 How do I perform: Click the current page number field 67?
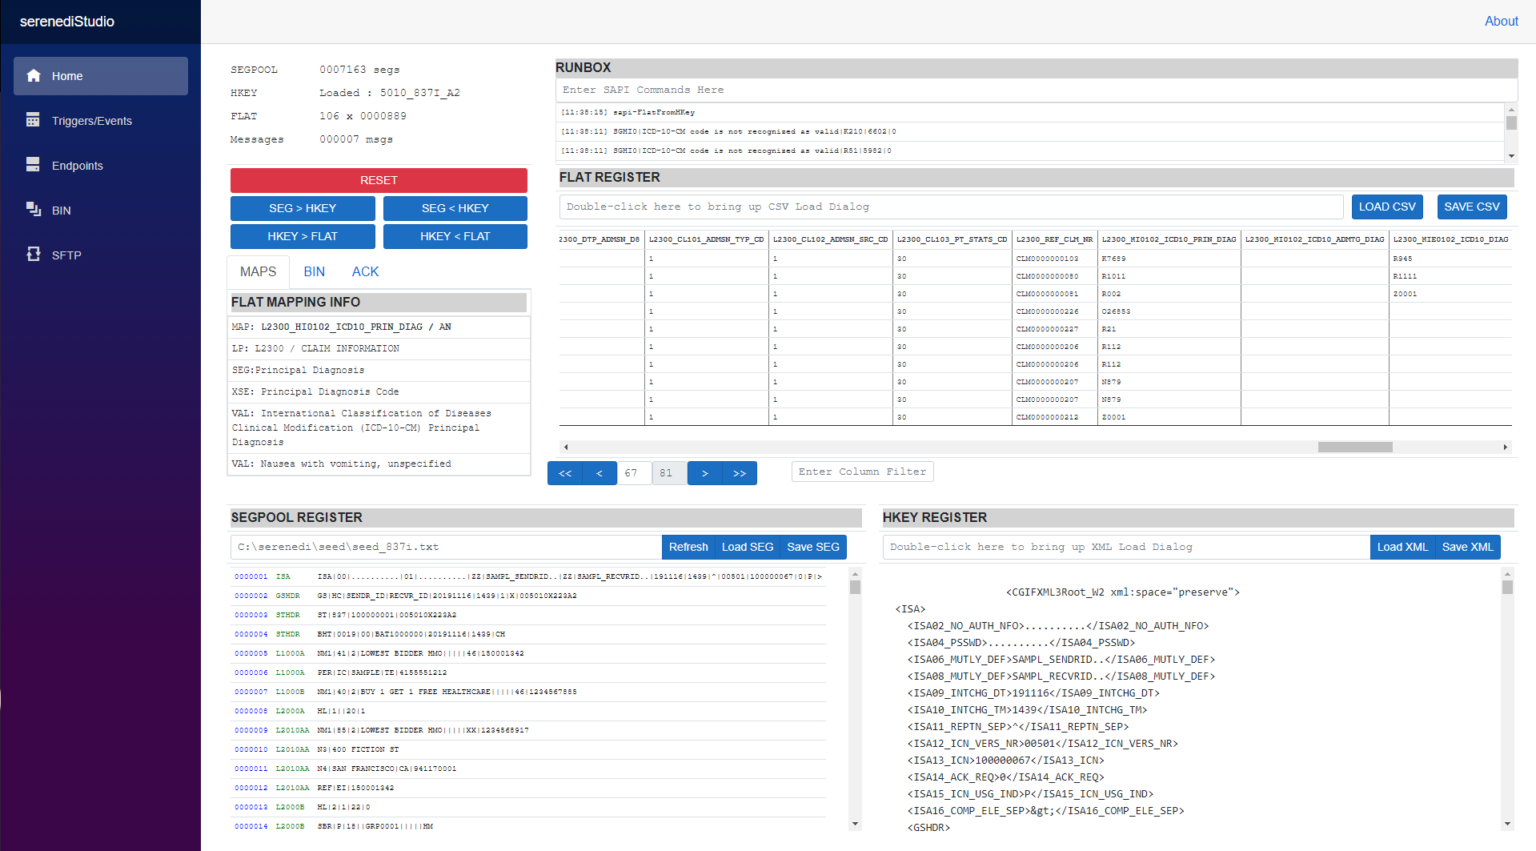tap(634, 473)
